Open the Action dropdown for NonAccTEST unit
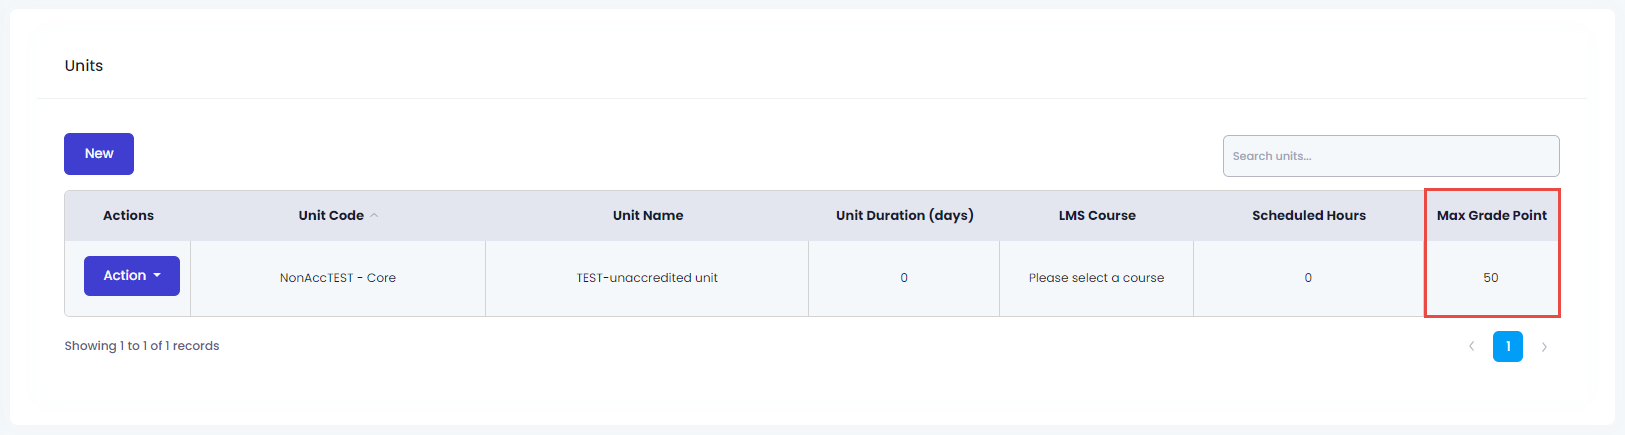The height and width of the screenshot is (435, 1625). point(132,276)
